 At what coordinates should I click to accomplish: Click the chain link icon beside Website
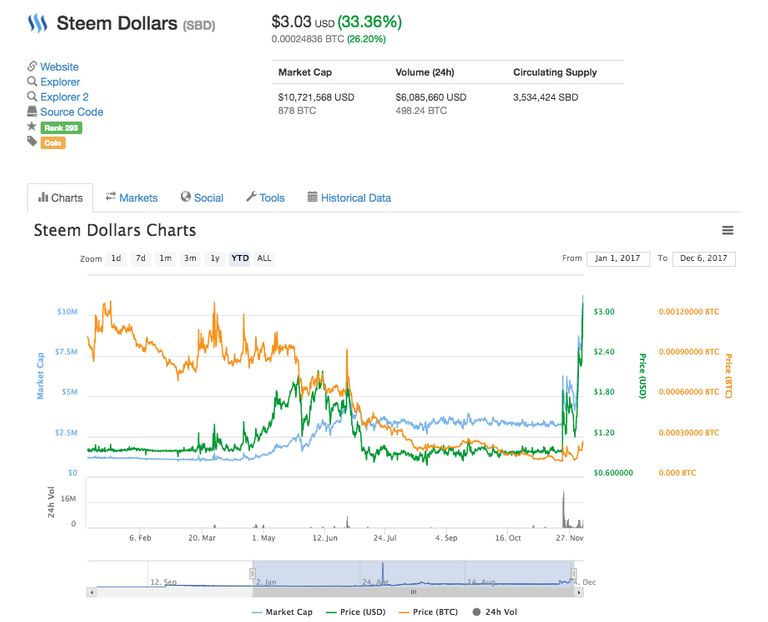pos(32,66)
